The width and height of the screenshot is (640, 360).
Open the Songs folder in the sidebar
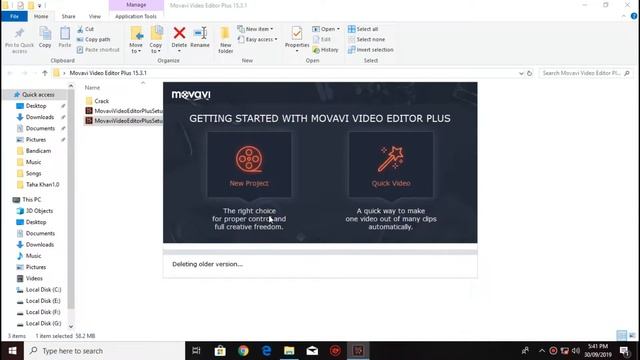(33, 173)
